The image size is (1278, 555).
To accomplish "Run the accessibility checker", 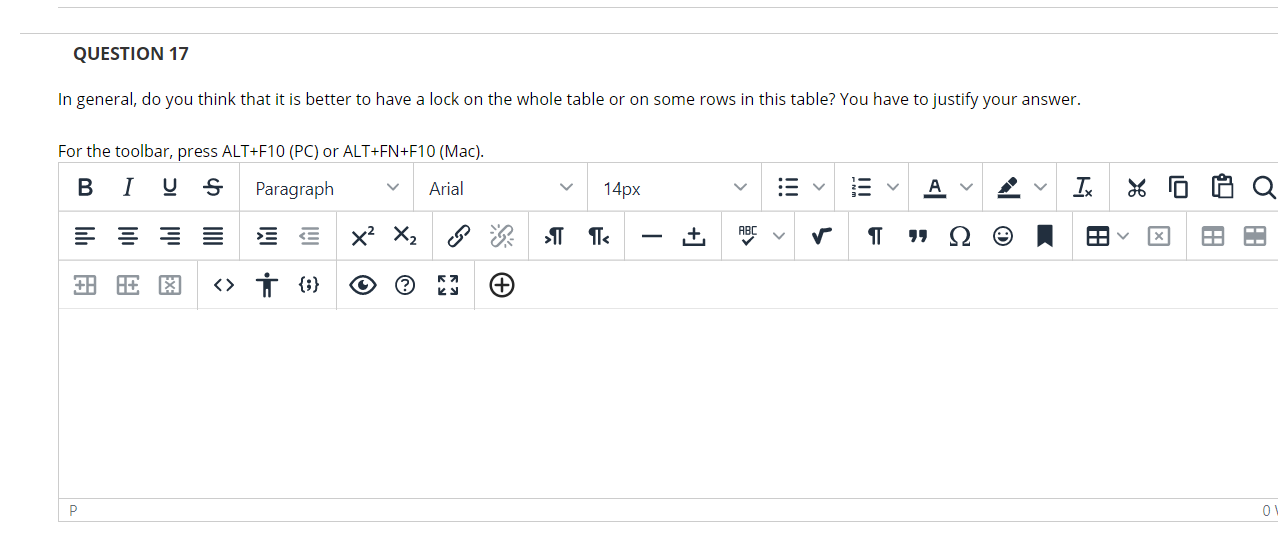I will point(266,285).
